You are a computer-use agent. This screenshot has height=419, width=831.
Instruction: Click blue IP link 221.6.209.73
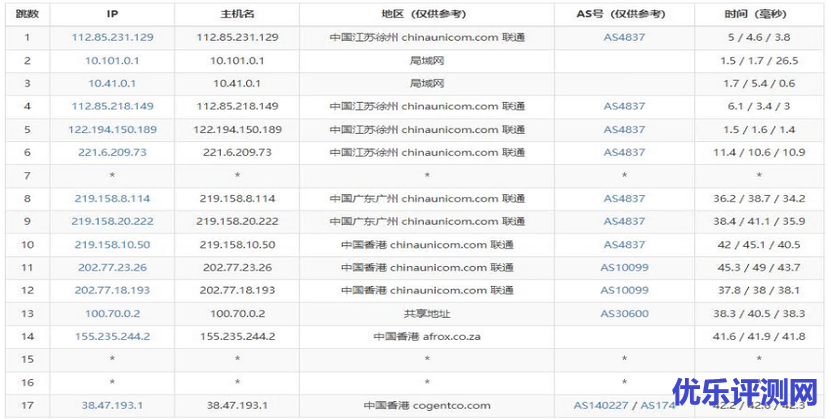pos(112,152)
